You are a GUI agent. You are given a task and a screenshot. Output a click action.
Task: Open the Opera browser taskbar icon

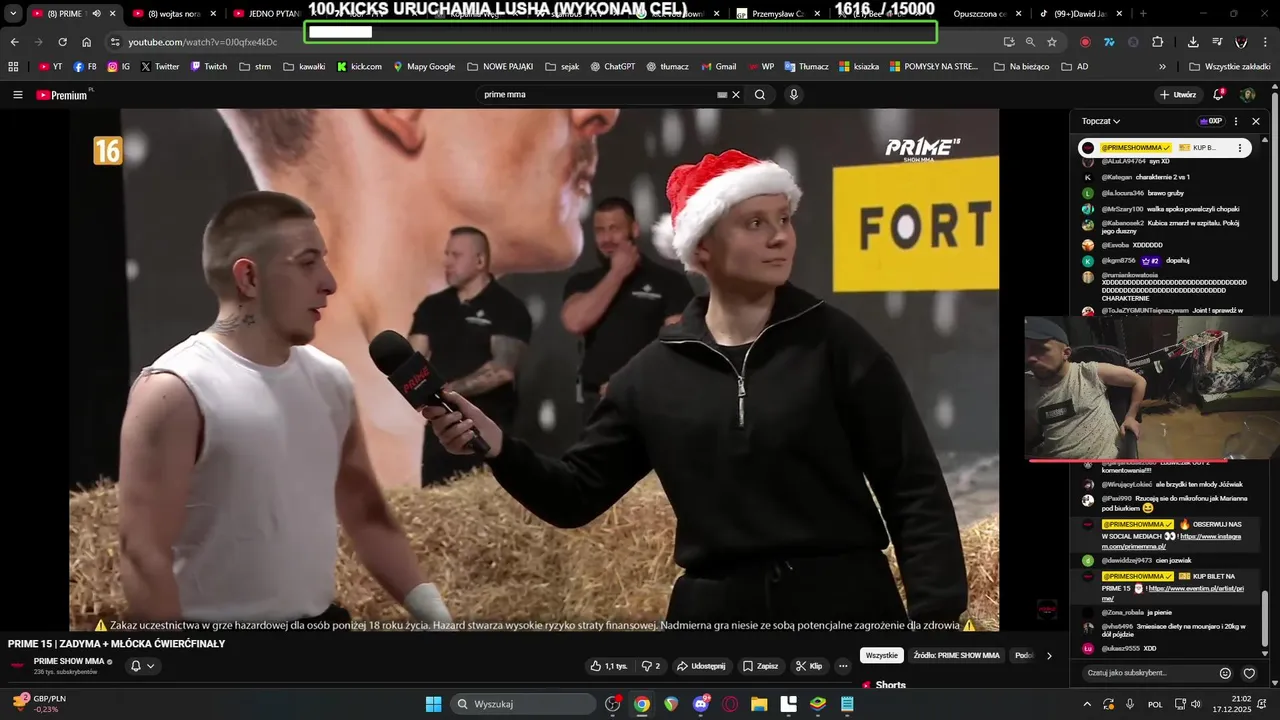pos(730,704)
